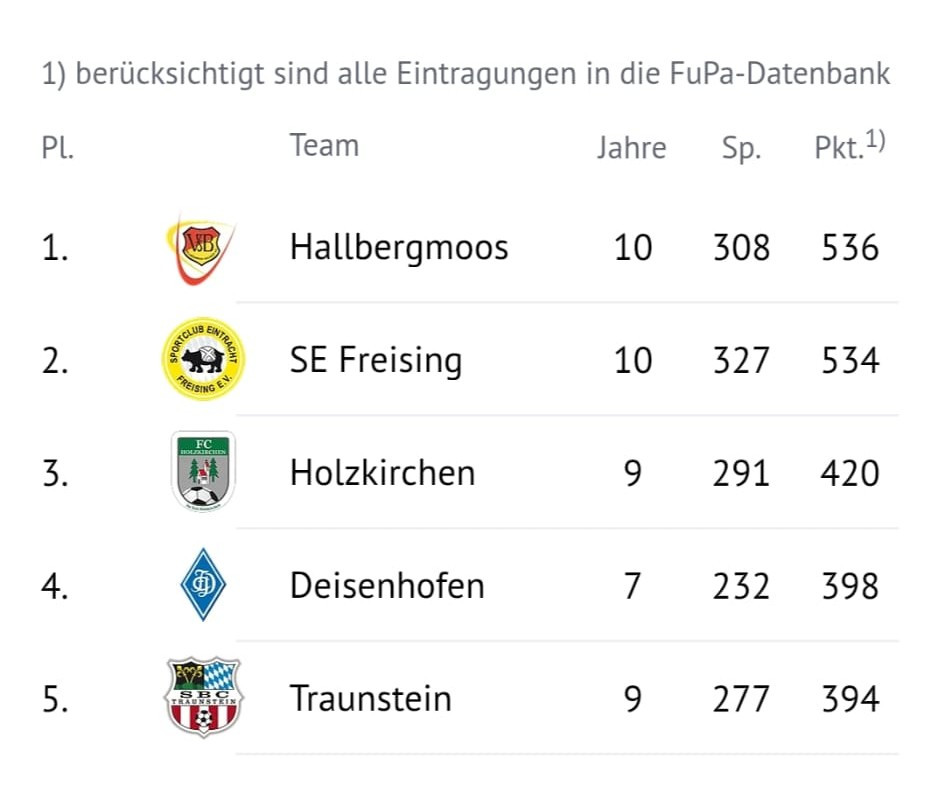Open the Hallbergmoos team page
Viewport: 945px width, 789px height.
coord(399,247)
